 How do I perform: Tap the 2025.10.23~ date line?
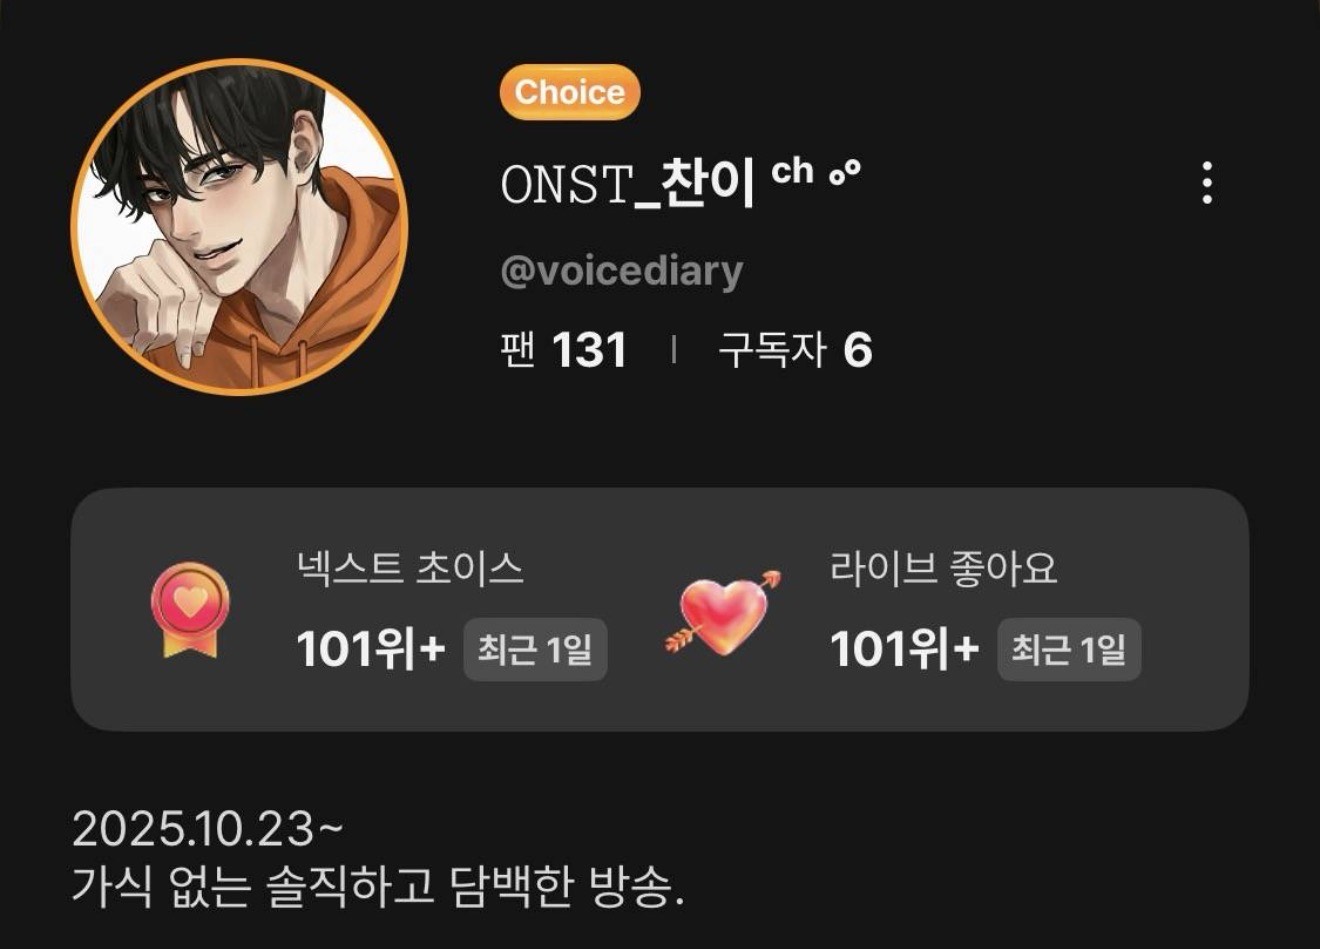(208, 829)
